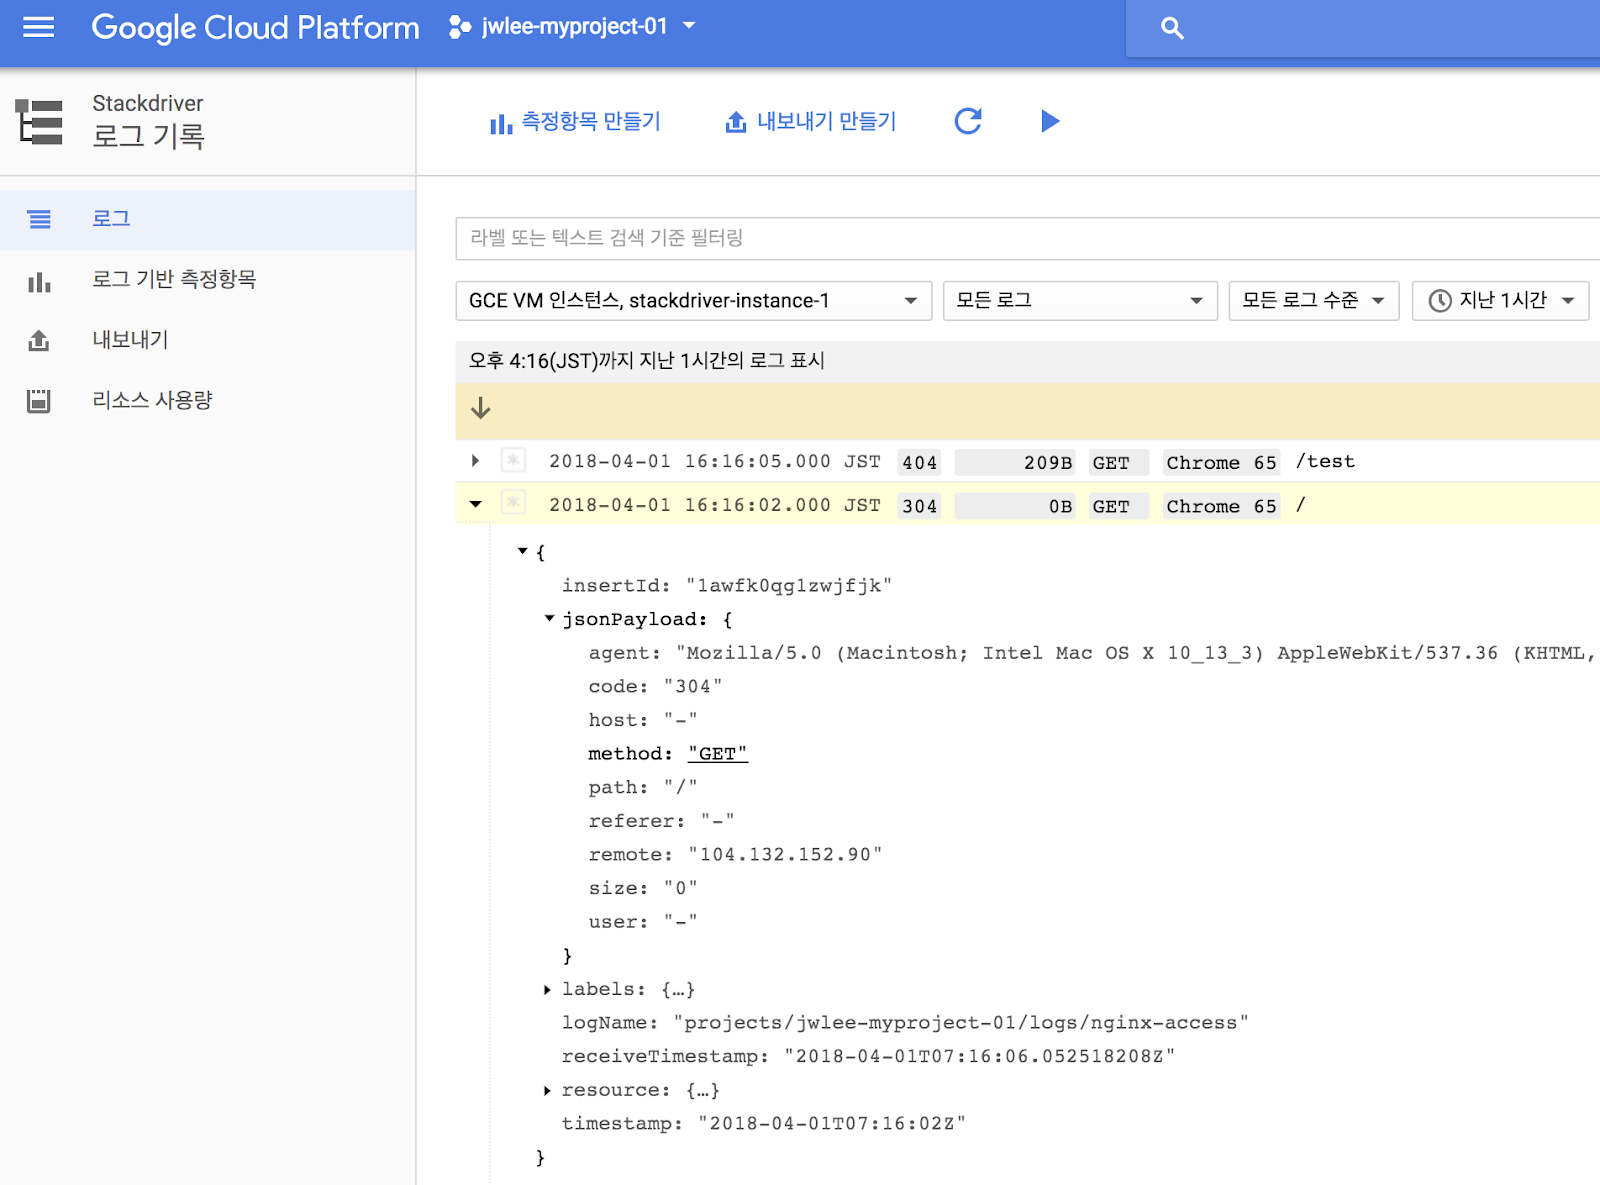Open 로그 기반 측정항목 in the sidebar
The image size is (1600, 1185).
pyautogui.click(x=172, y=279)
